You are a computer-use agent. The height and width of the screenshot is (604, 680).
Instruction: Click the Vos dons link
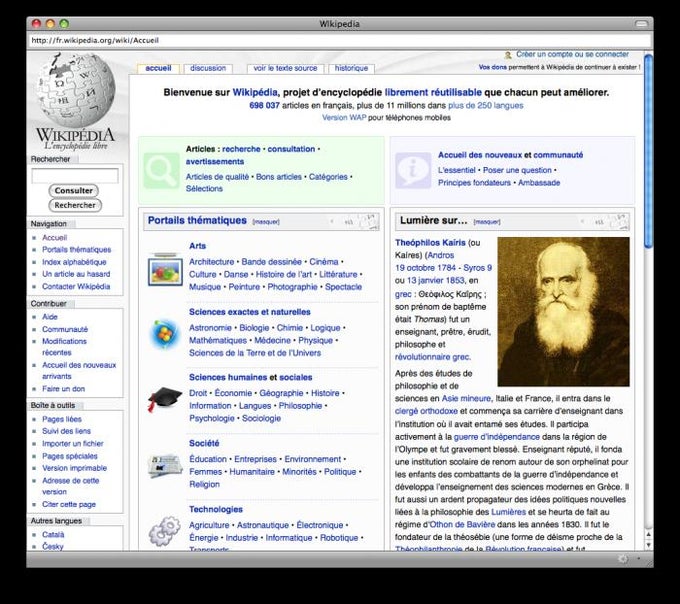click(492, 67)
